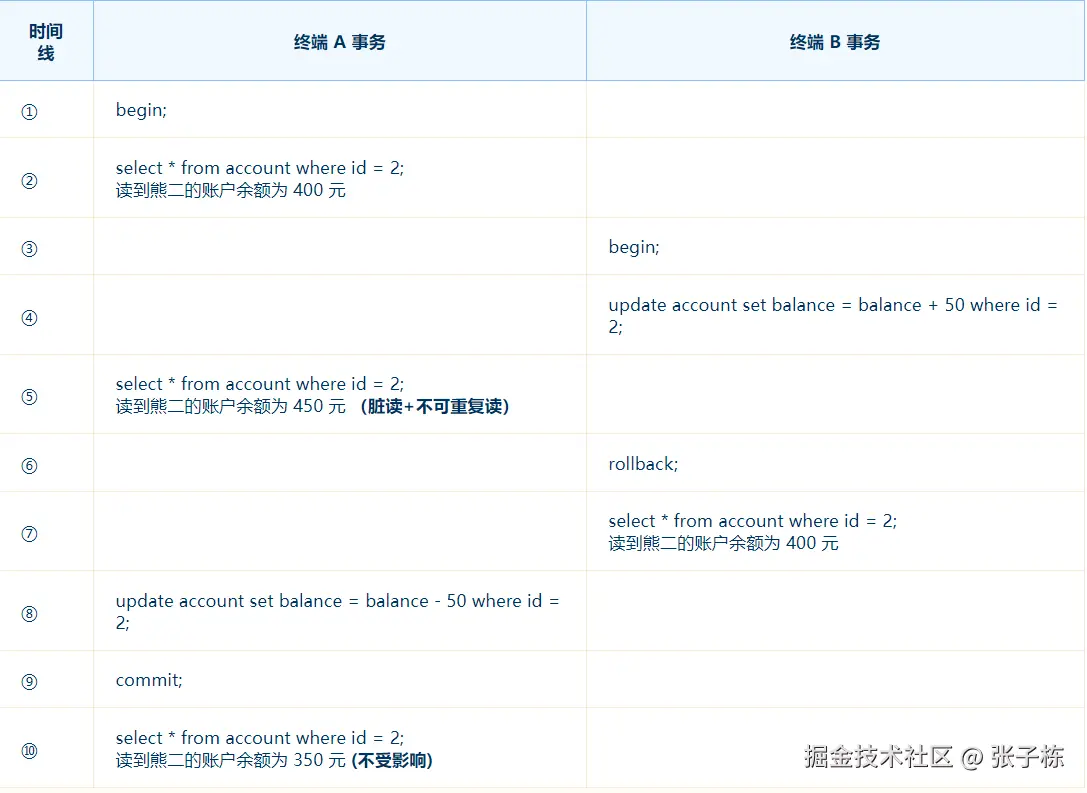Click the timeline number ⑤
The width and height of the screenshot is (1087, 793).
coord(29,397)
